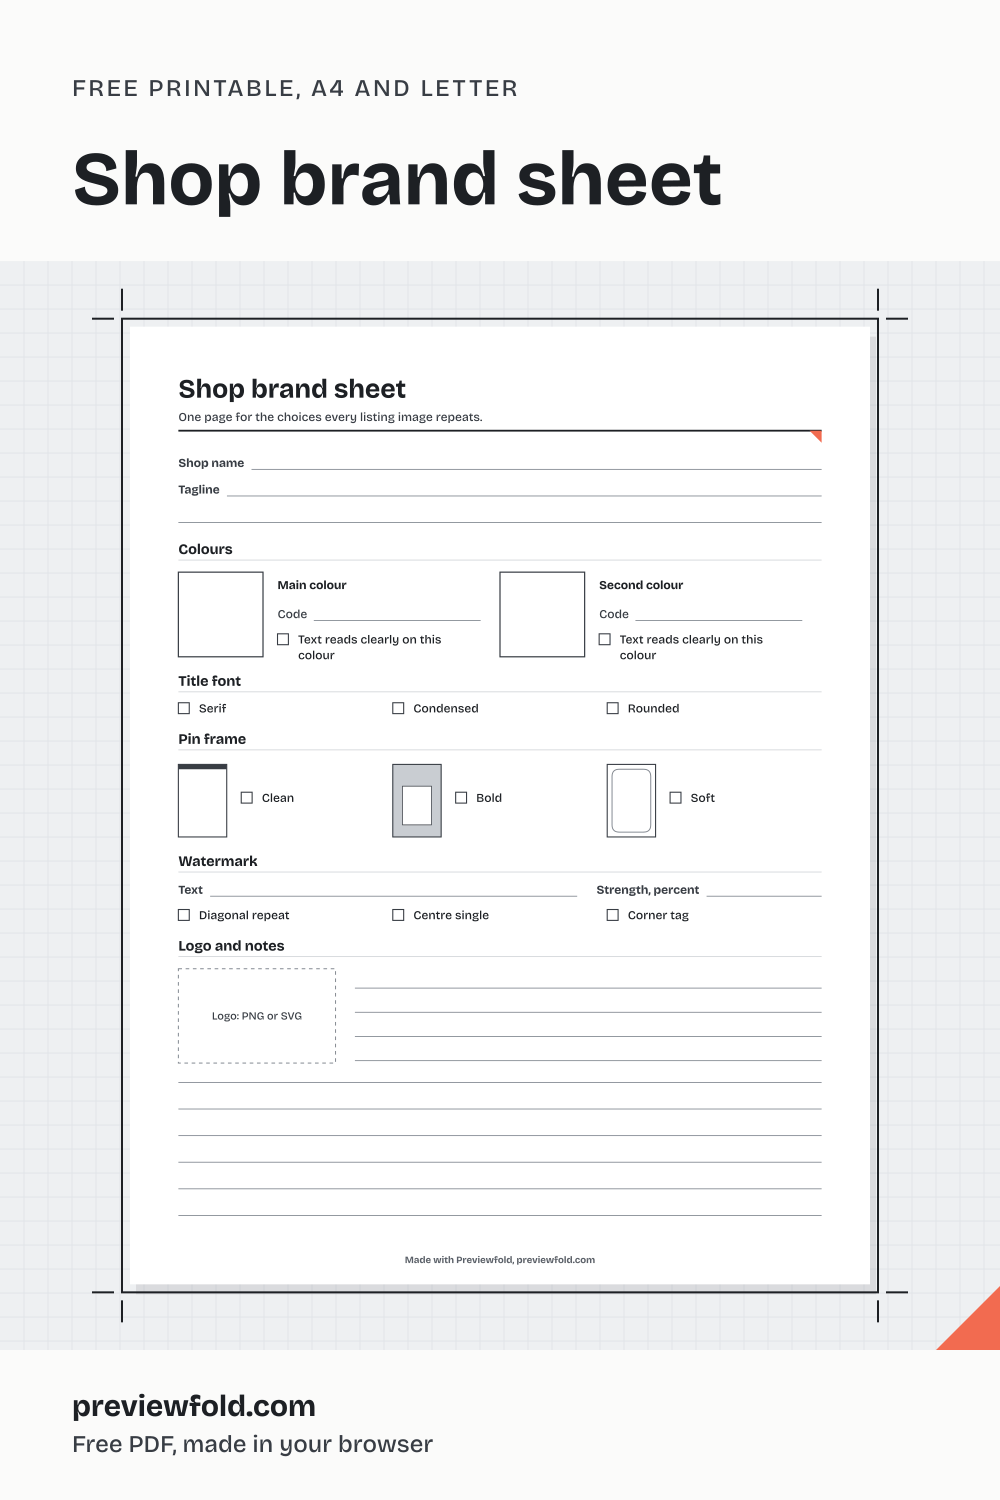This screenshot has height=1500, width=1000.
Task: Click the previewfold.com heading at bottom
Action: coord(194,1406)
